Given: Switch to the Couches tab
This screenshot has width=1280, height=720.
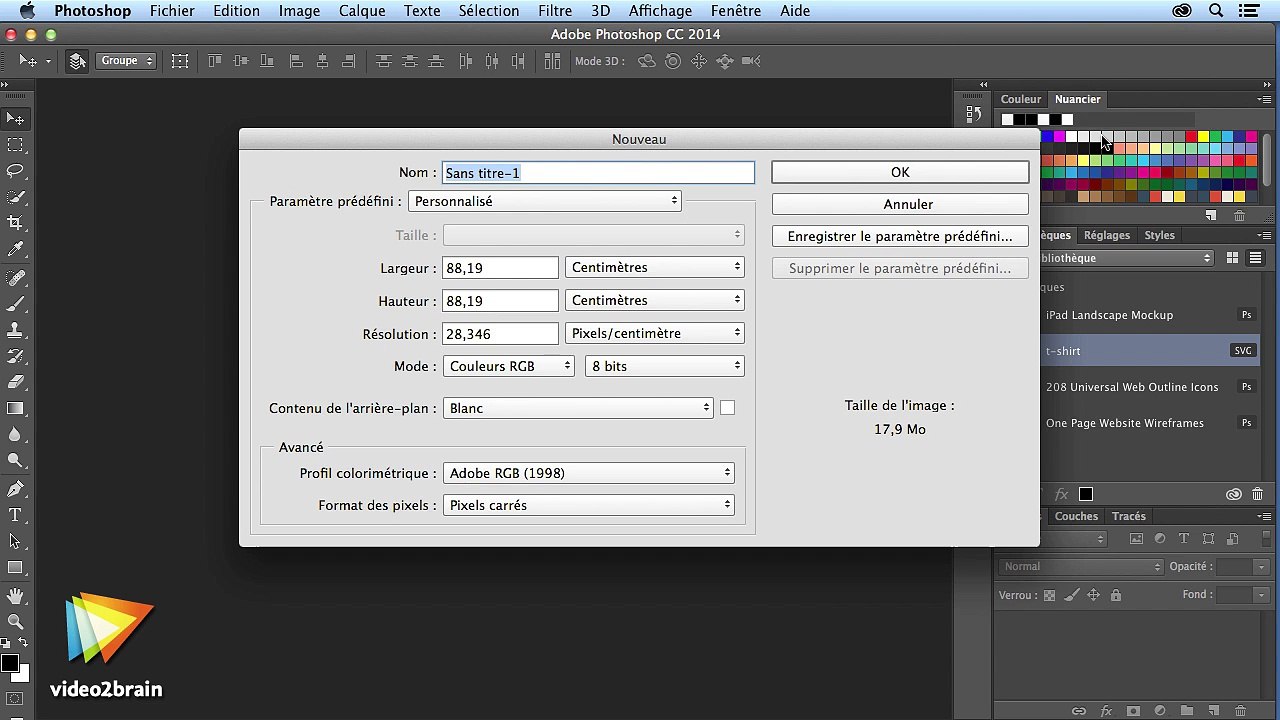Looking at the screenshot, I should pos(1076,516).
